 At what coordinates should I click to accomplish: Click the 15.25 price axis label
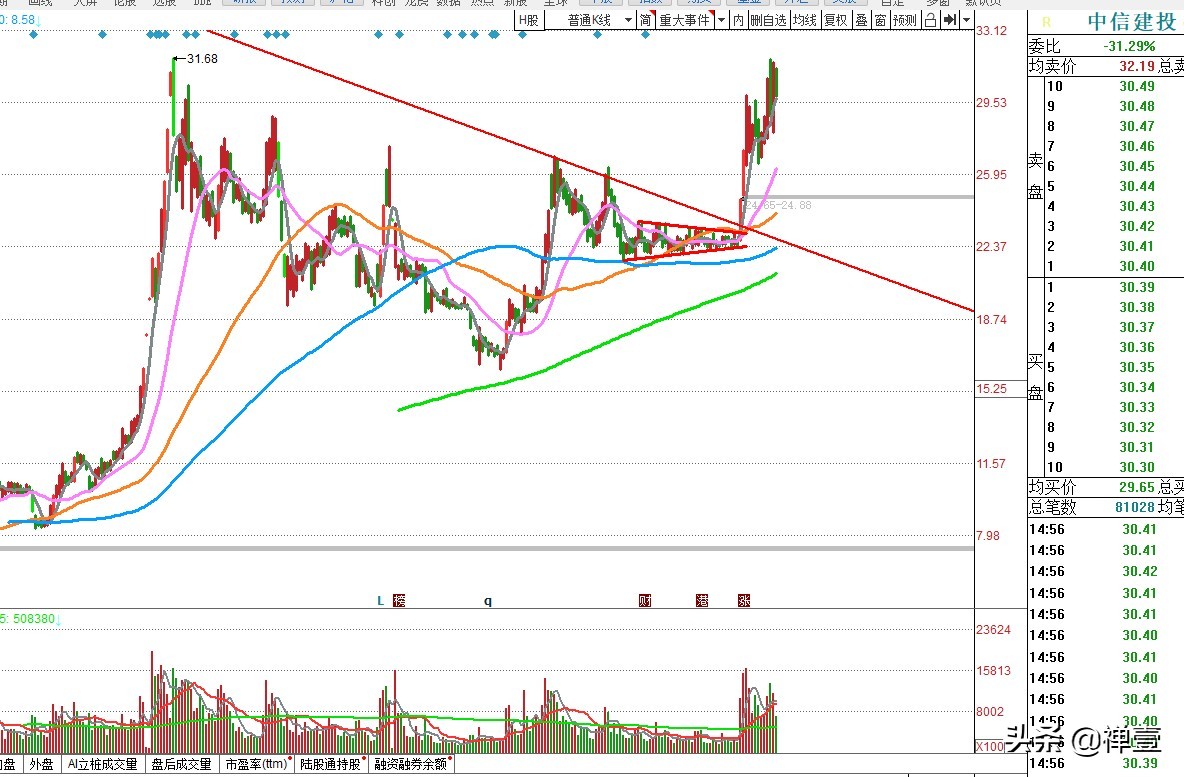[x=991, y=389]
